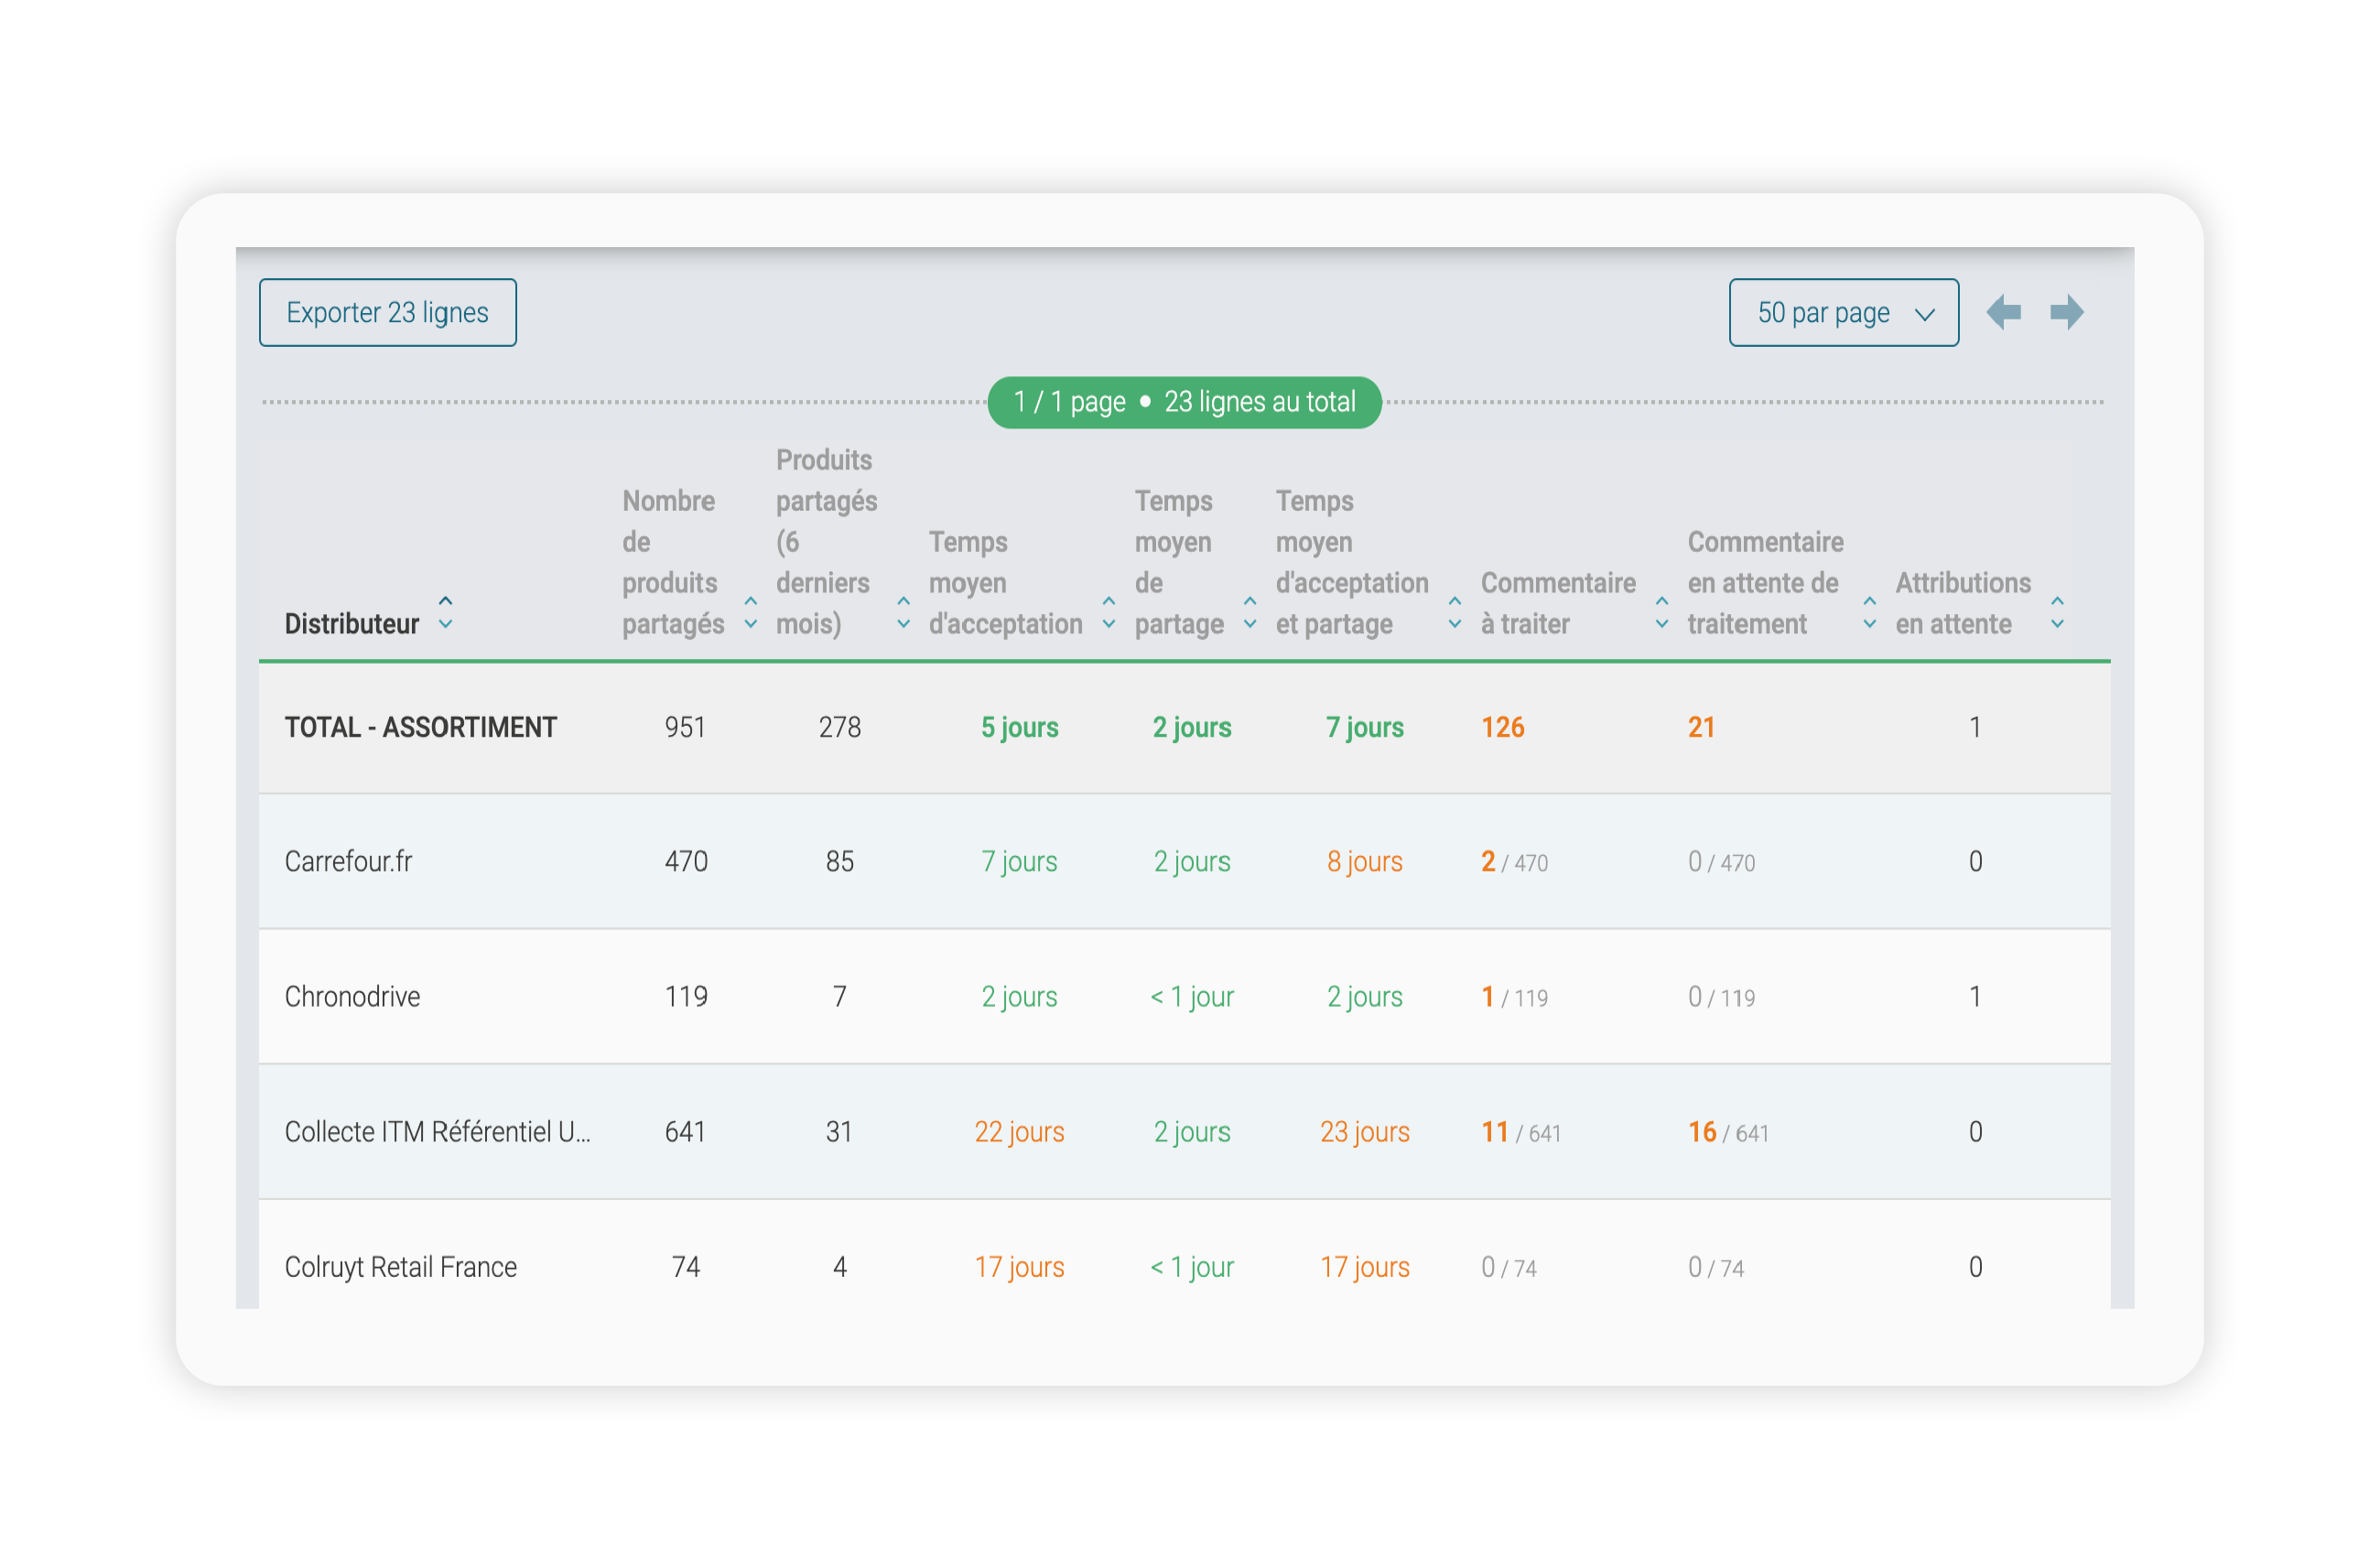Sort by Temps moyen de partage column
This screenshot has height=1556, width=2380.
tap(1250, 612)
